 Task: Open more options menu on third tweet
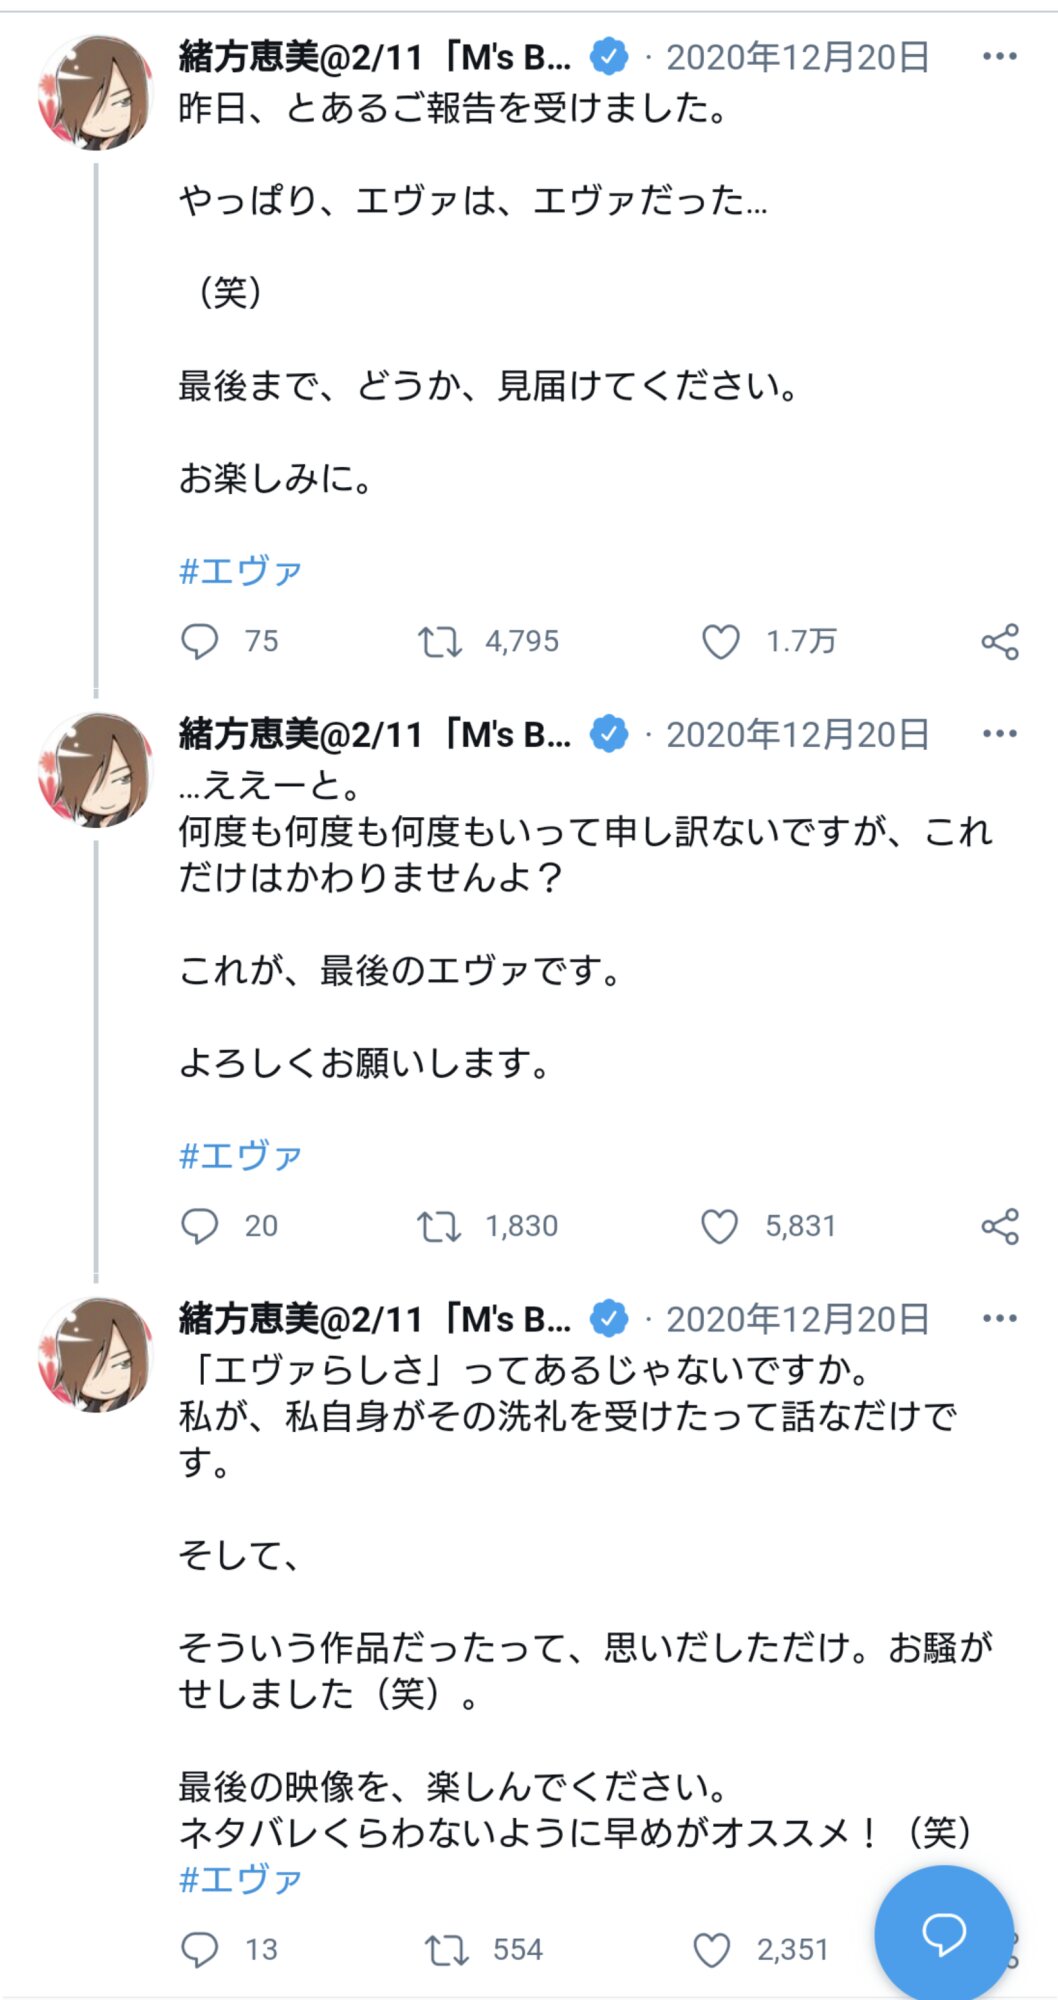point(999,1318)
